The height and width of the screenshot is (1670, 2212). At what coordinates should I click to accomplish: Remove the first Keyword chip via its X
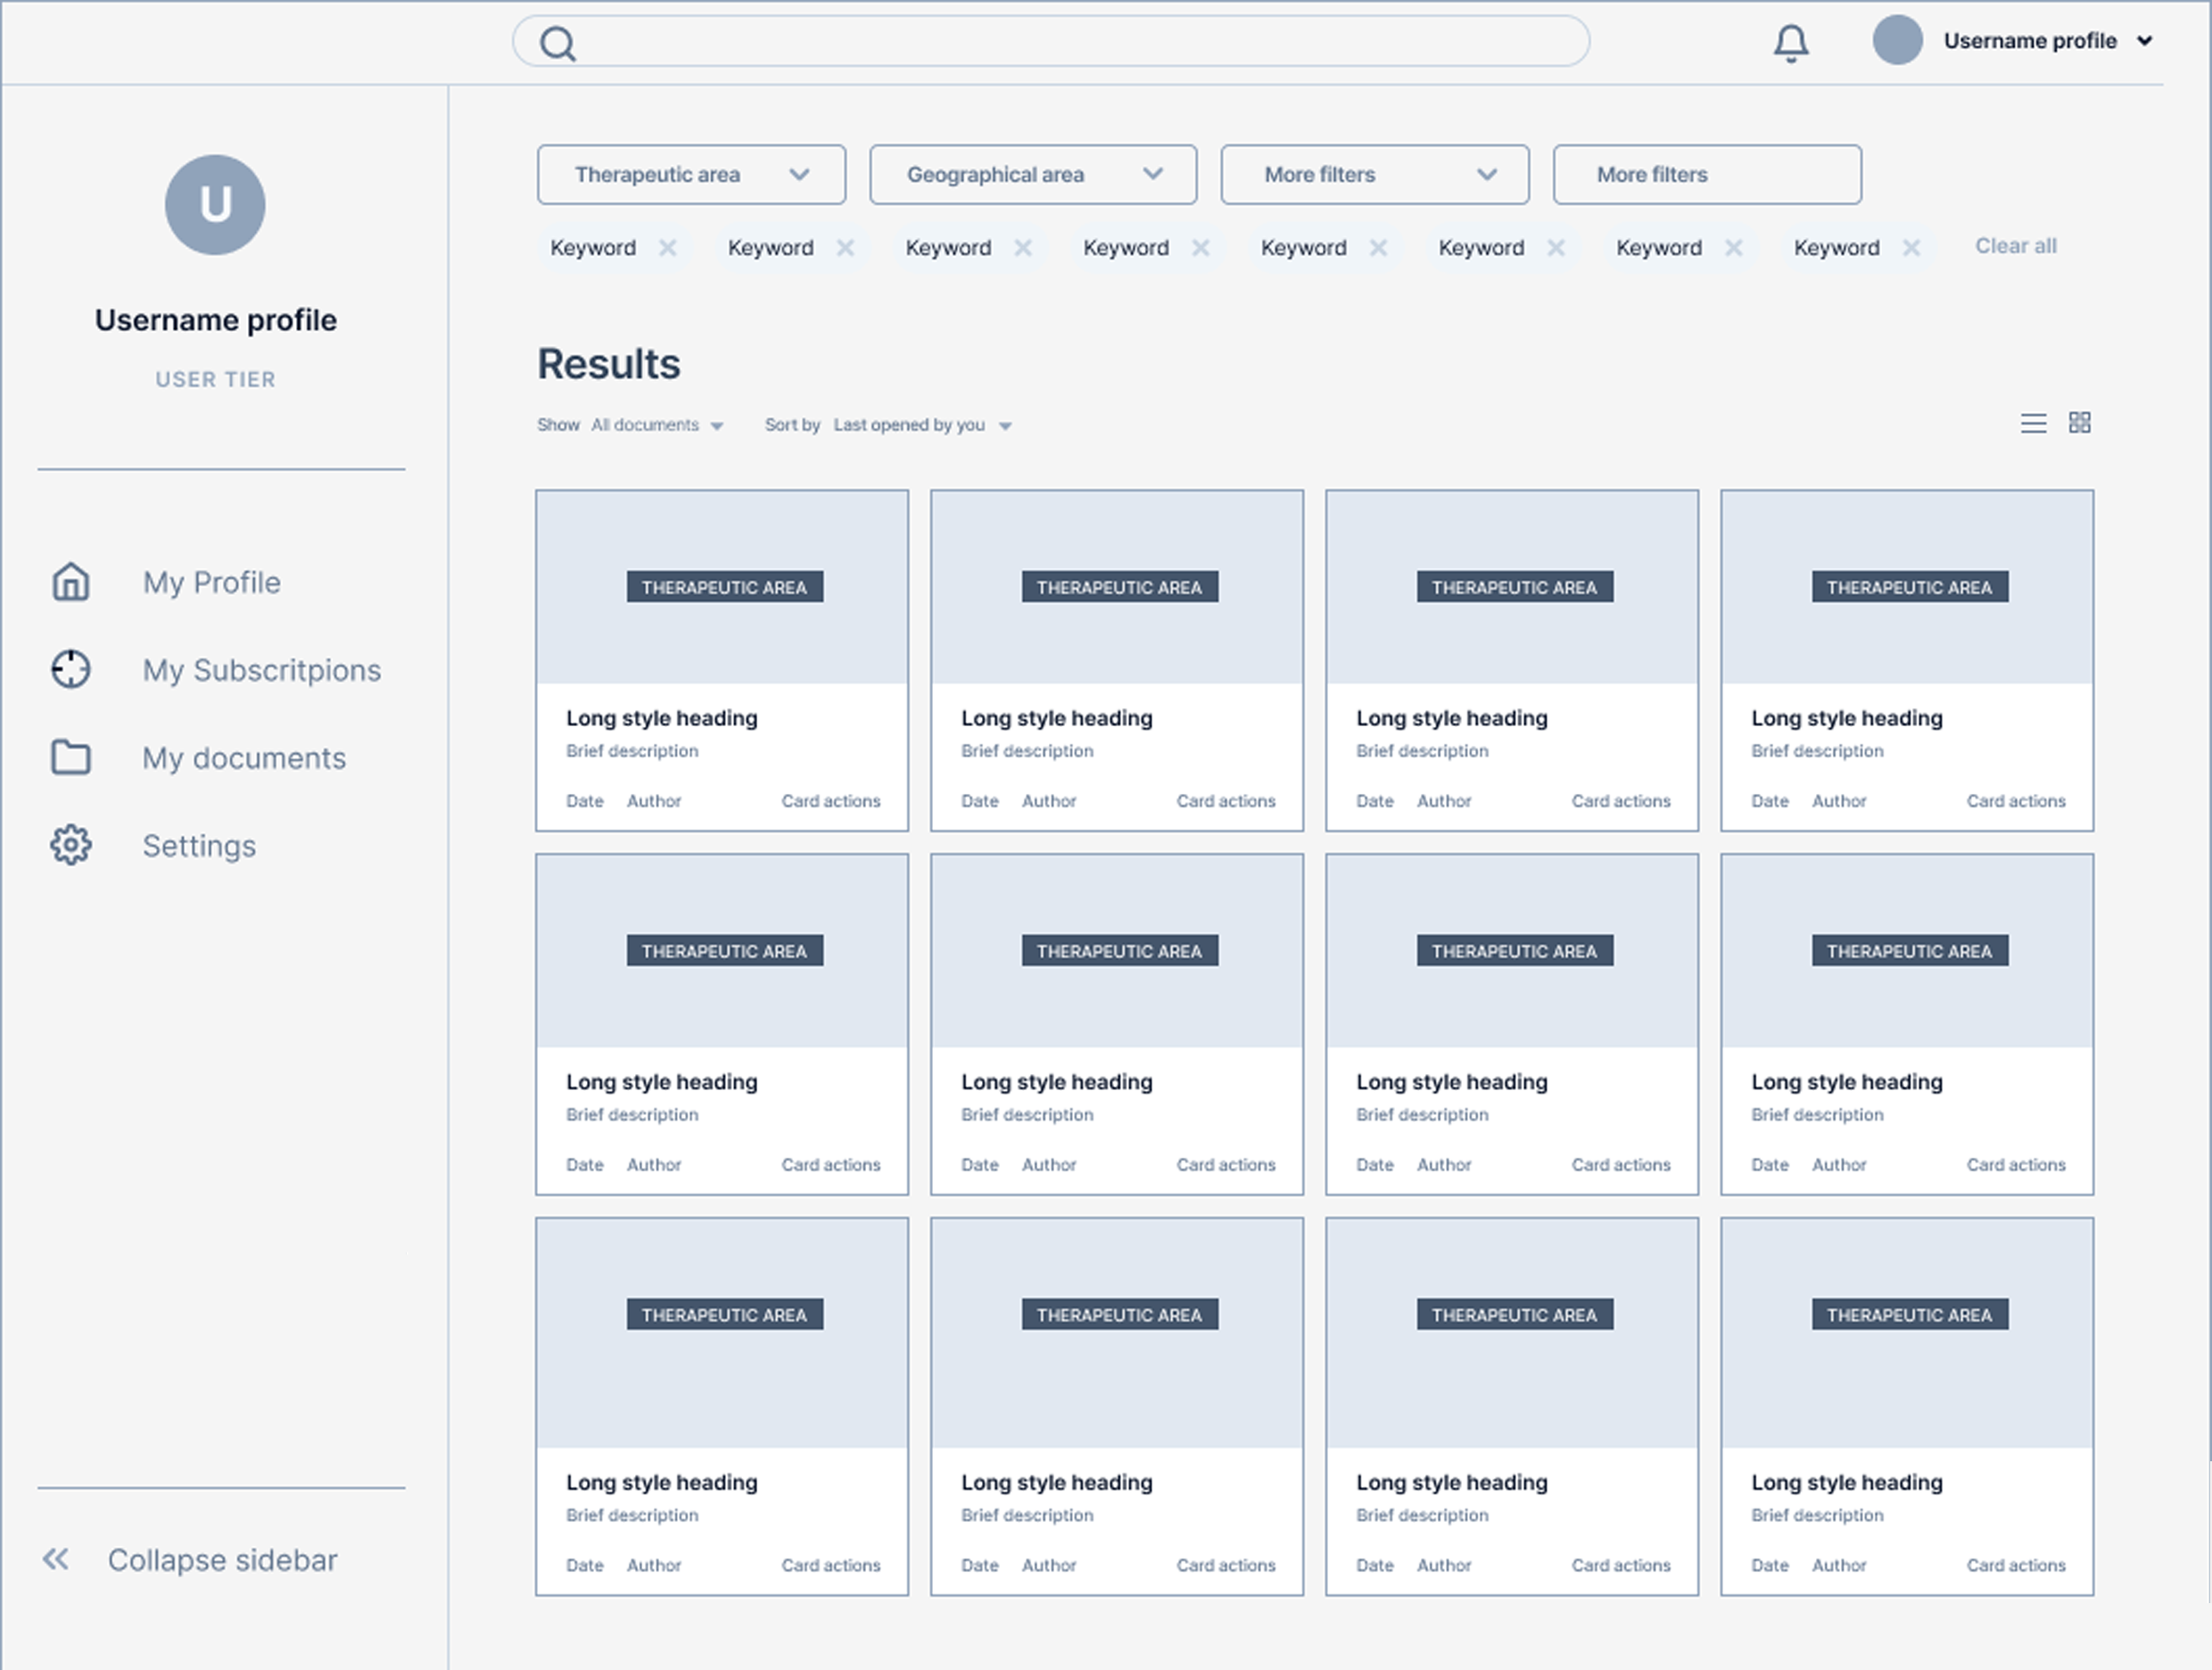668,247
